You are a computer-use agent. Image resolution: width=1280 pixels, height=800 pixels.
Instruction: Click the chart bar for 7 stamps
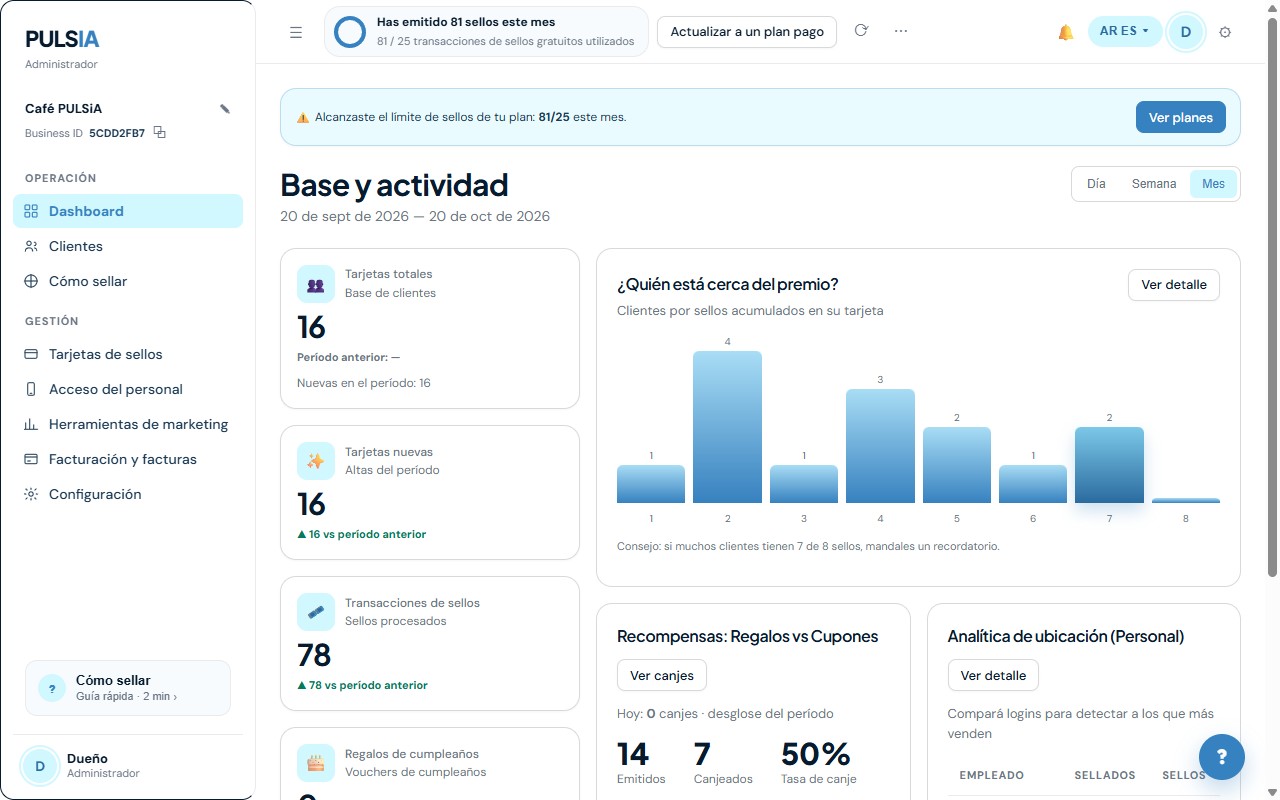[x=1109, y=465]
